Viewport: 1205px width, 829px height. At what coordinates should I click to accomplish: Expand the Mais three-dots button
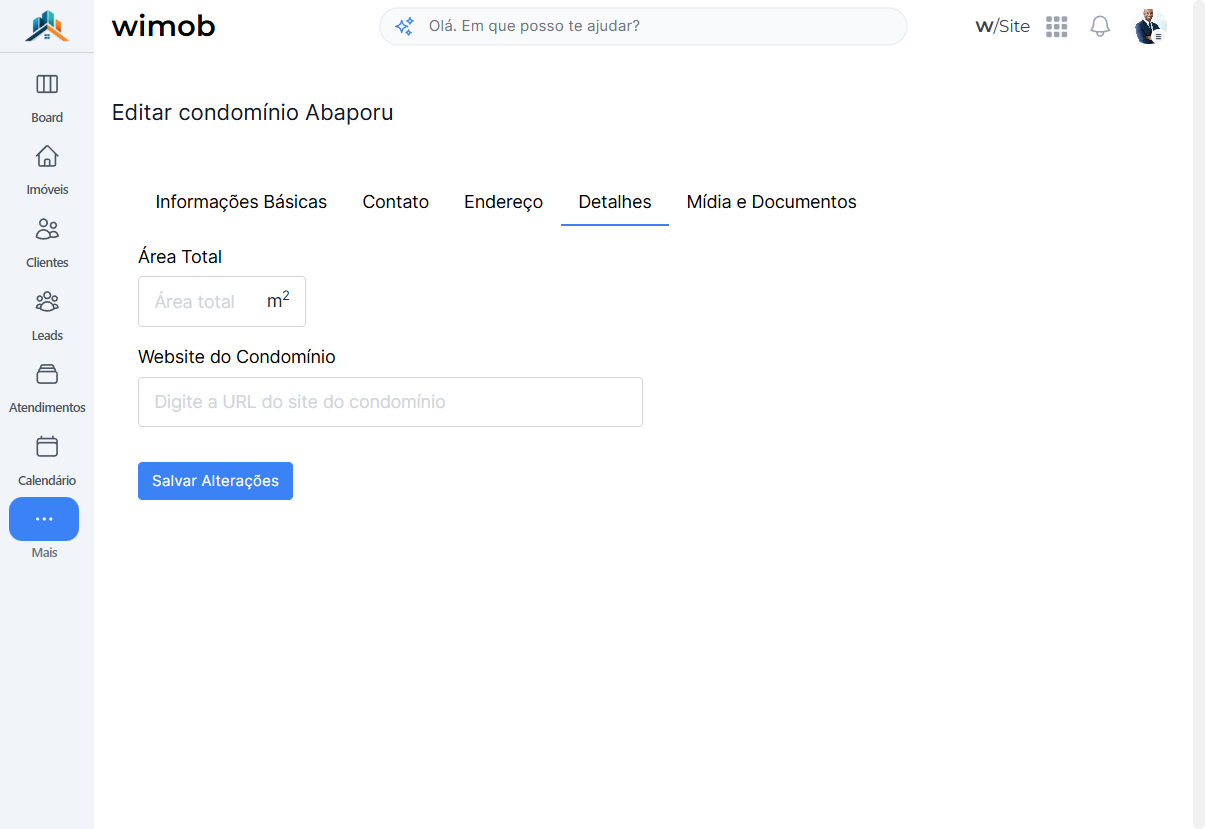(44, 519)
